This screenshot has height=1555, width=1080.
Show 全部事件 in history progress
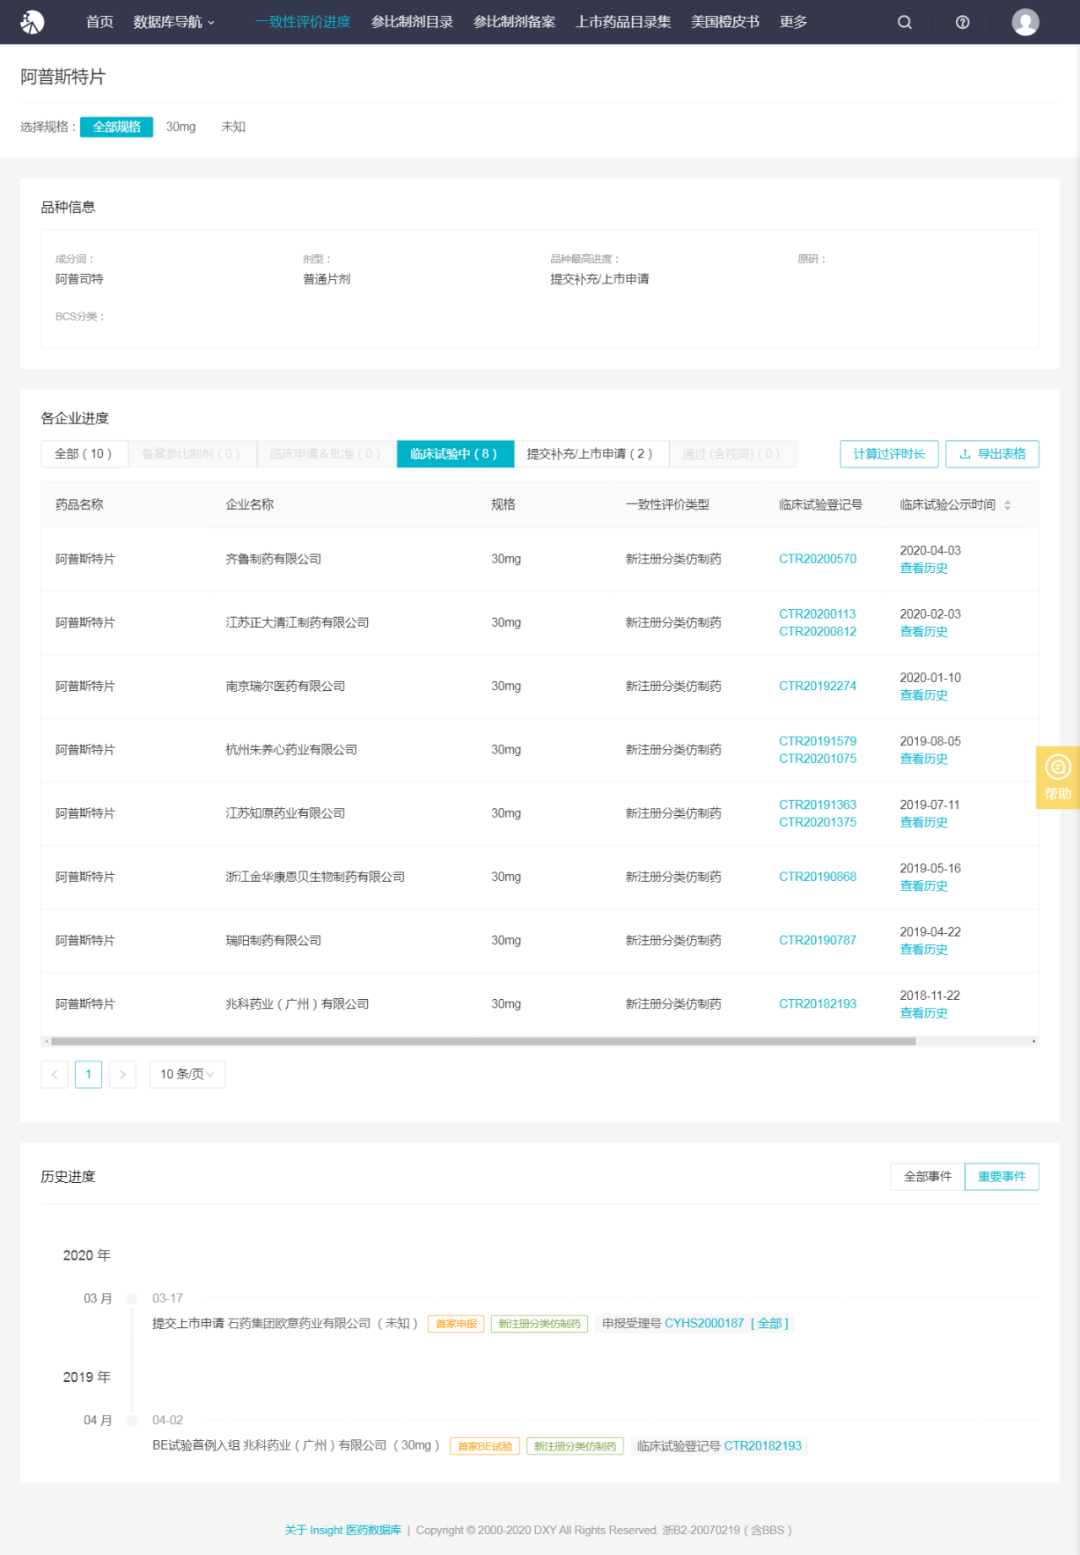[x=927, y=1177]
